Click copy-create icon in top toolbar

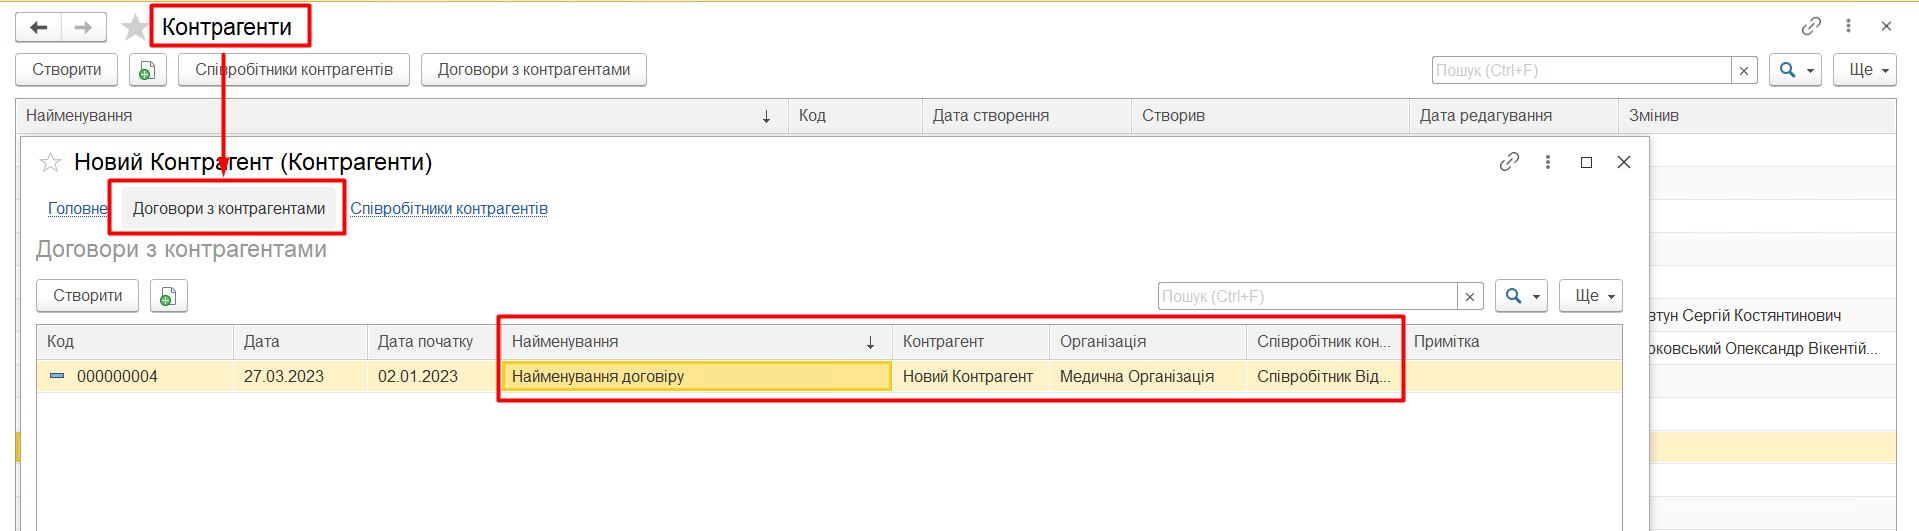pyautogui.click(x=147, y=70)
